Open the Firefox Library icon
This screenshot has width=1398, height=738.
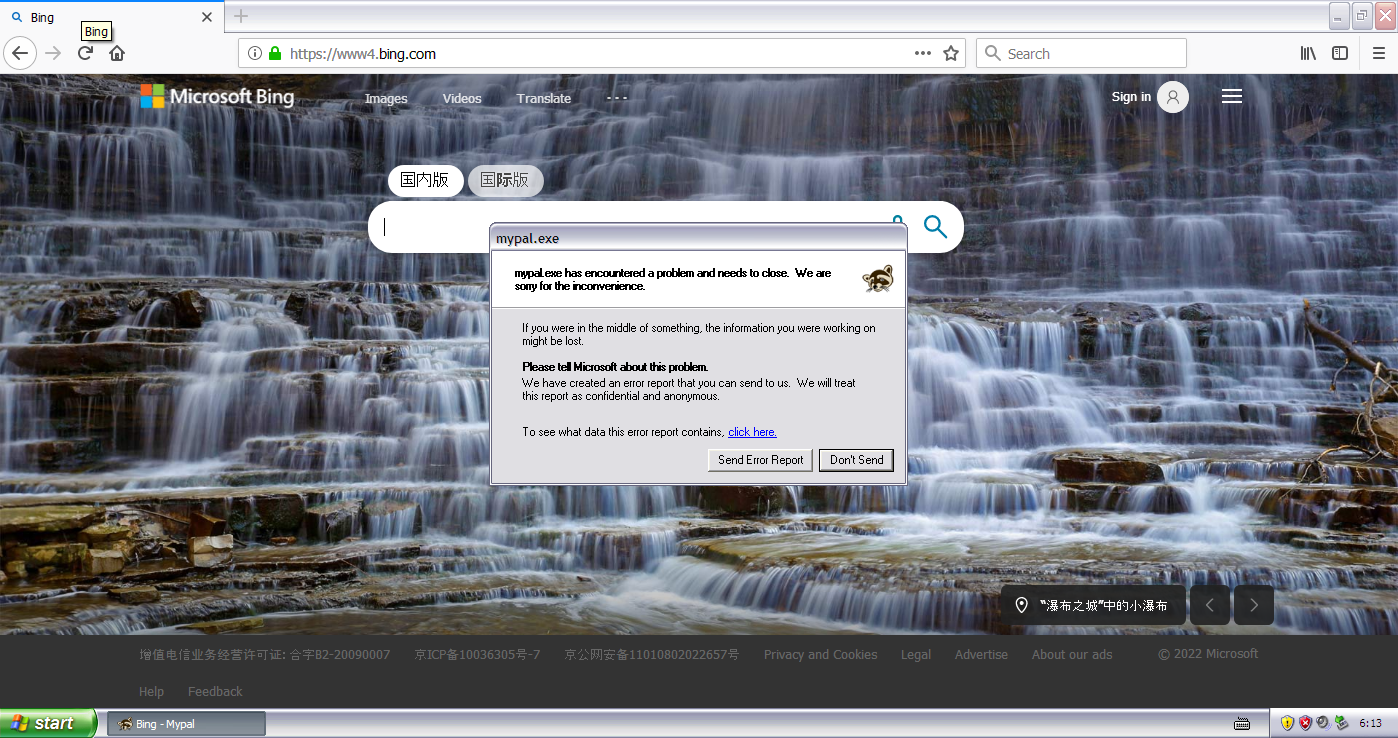pyautogui.click(x=1307, y=53)
